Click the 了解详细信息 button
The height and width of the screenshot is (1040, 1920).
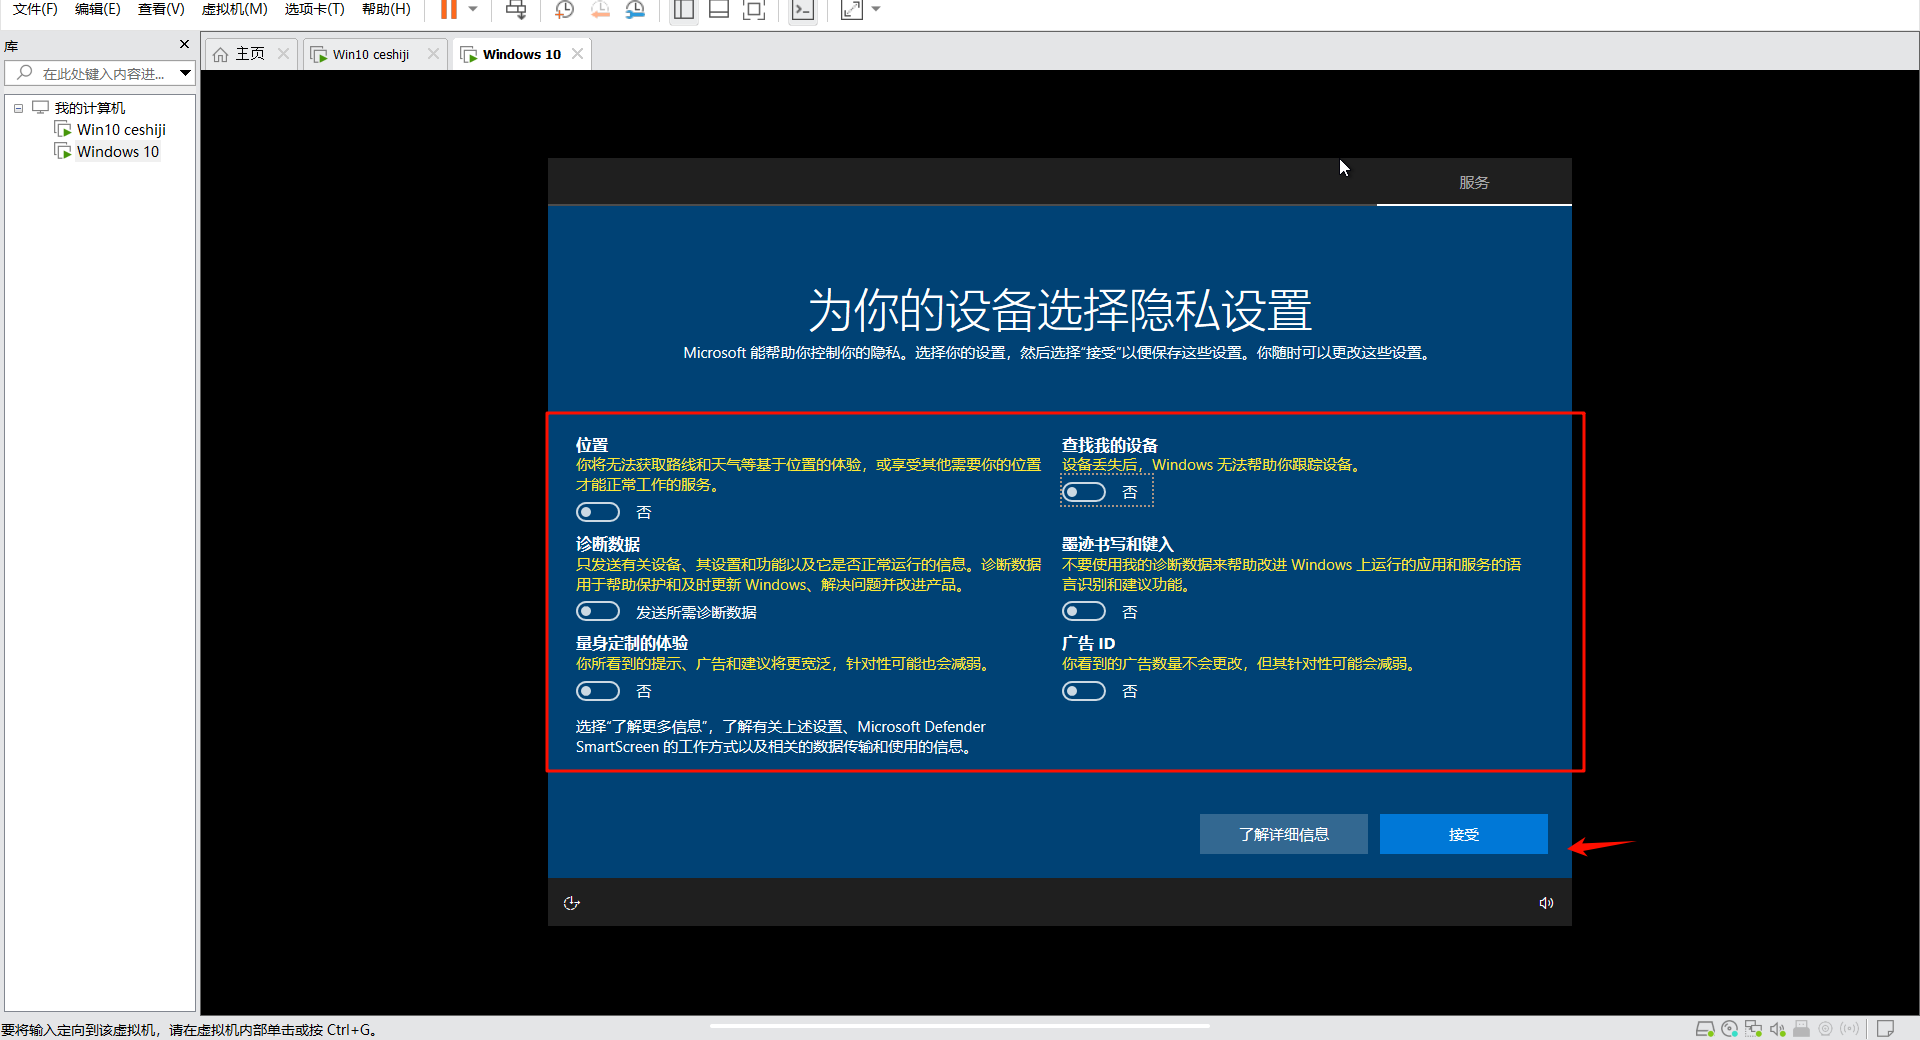[x=1283, y=834]
